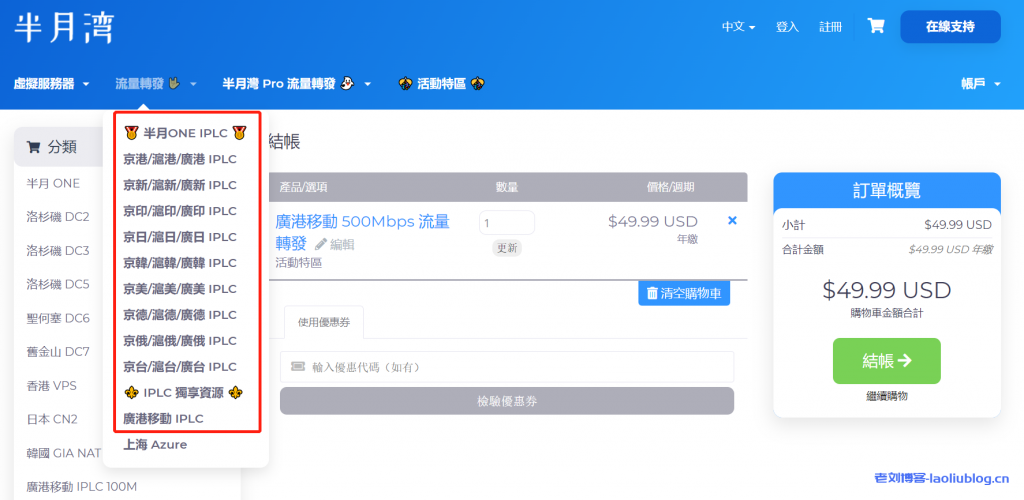Select 京港/滬港/廣港 IPLC entry
Screen dimensions: 1024x500
pos(180,159)
